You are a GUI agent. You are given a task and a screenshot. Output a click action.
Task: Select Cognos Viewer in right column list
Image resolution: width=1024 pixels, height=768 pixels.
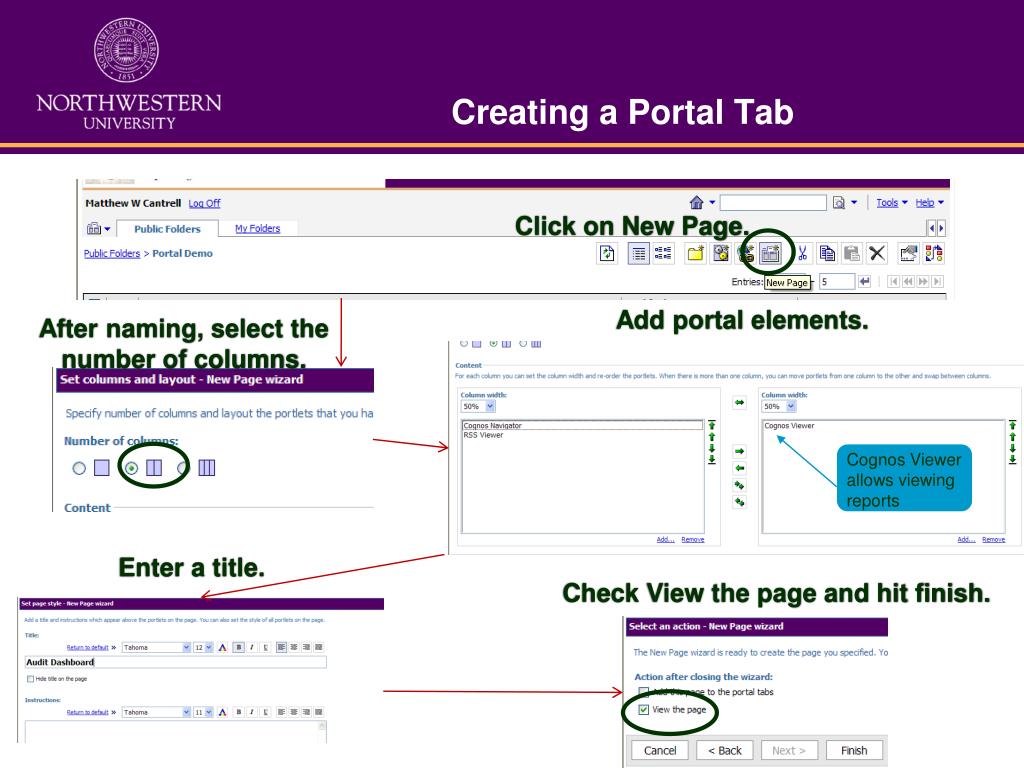[789, 426]
